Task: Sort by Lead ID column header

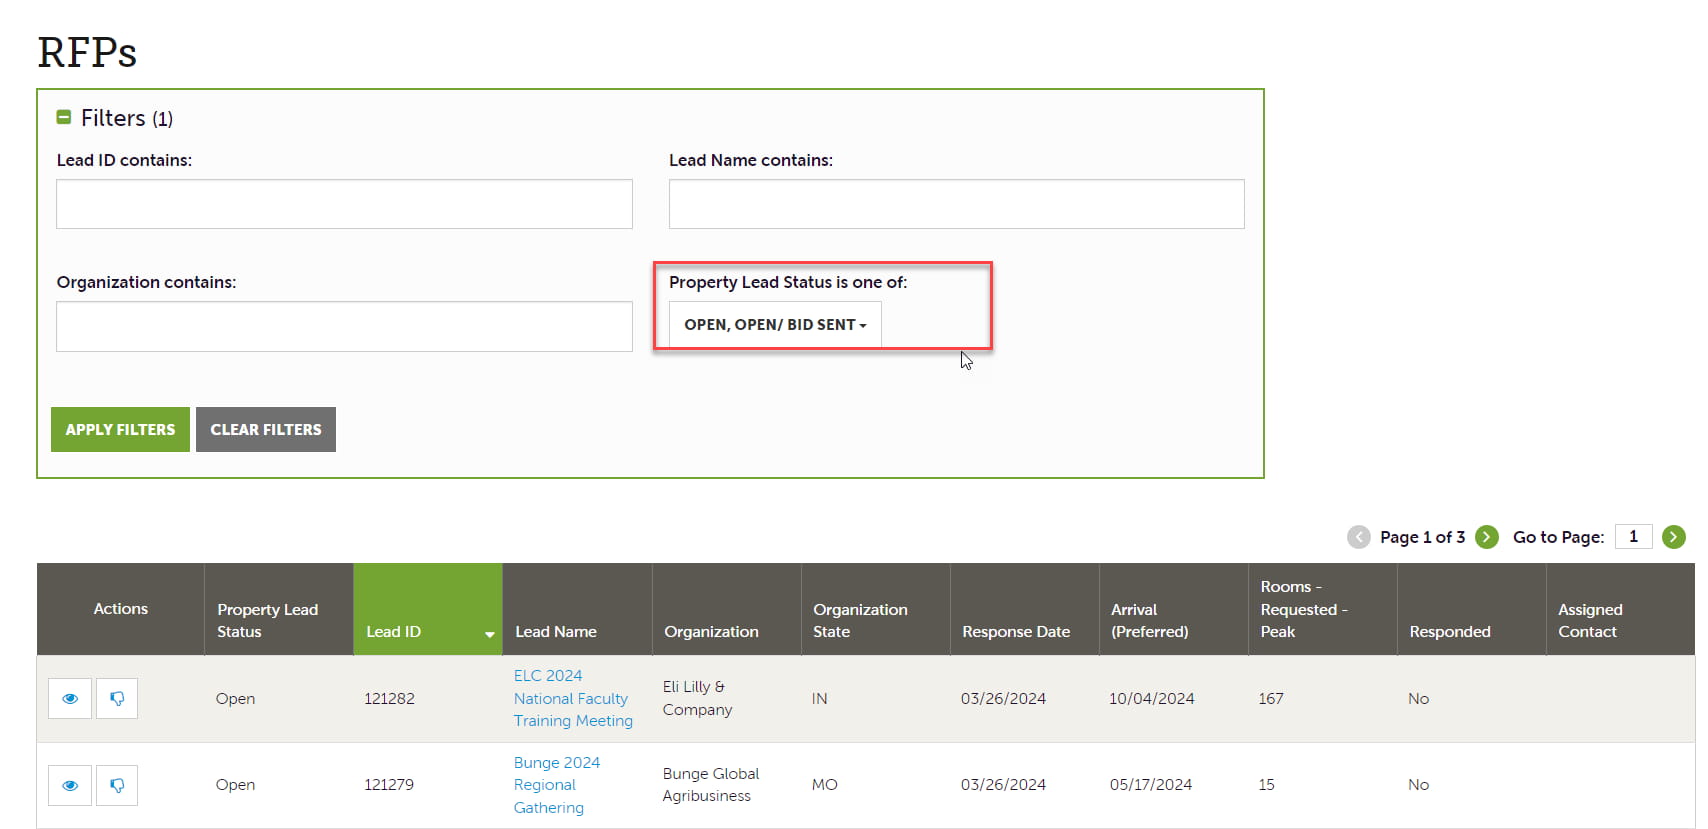Action: 428,609
